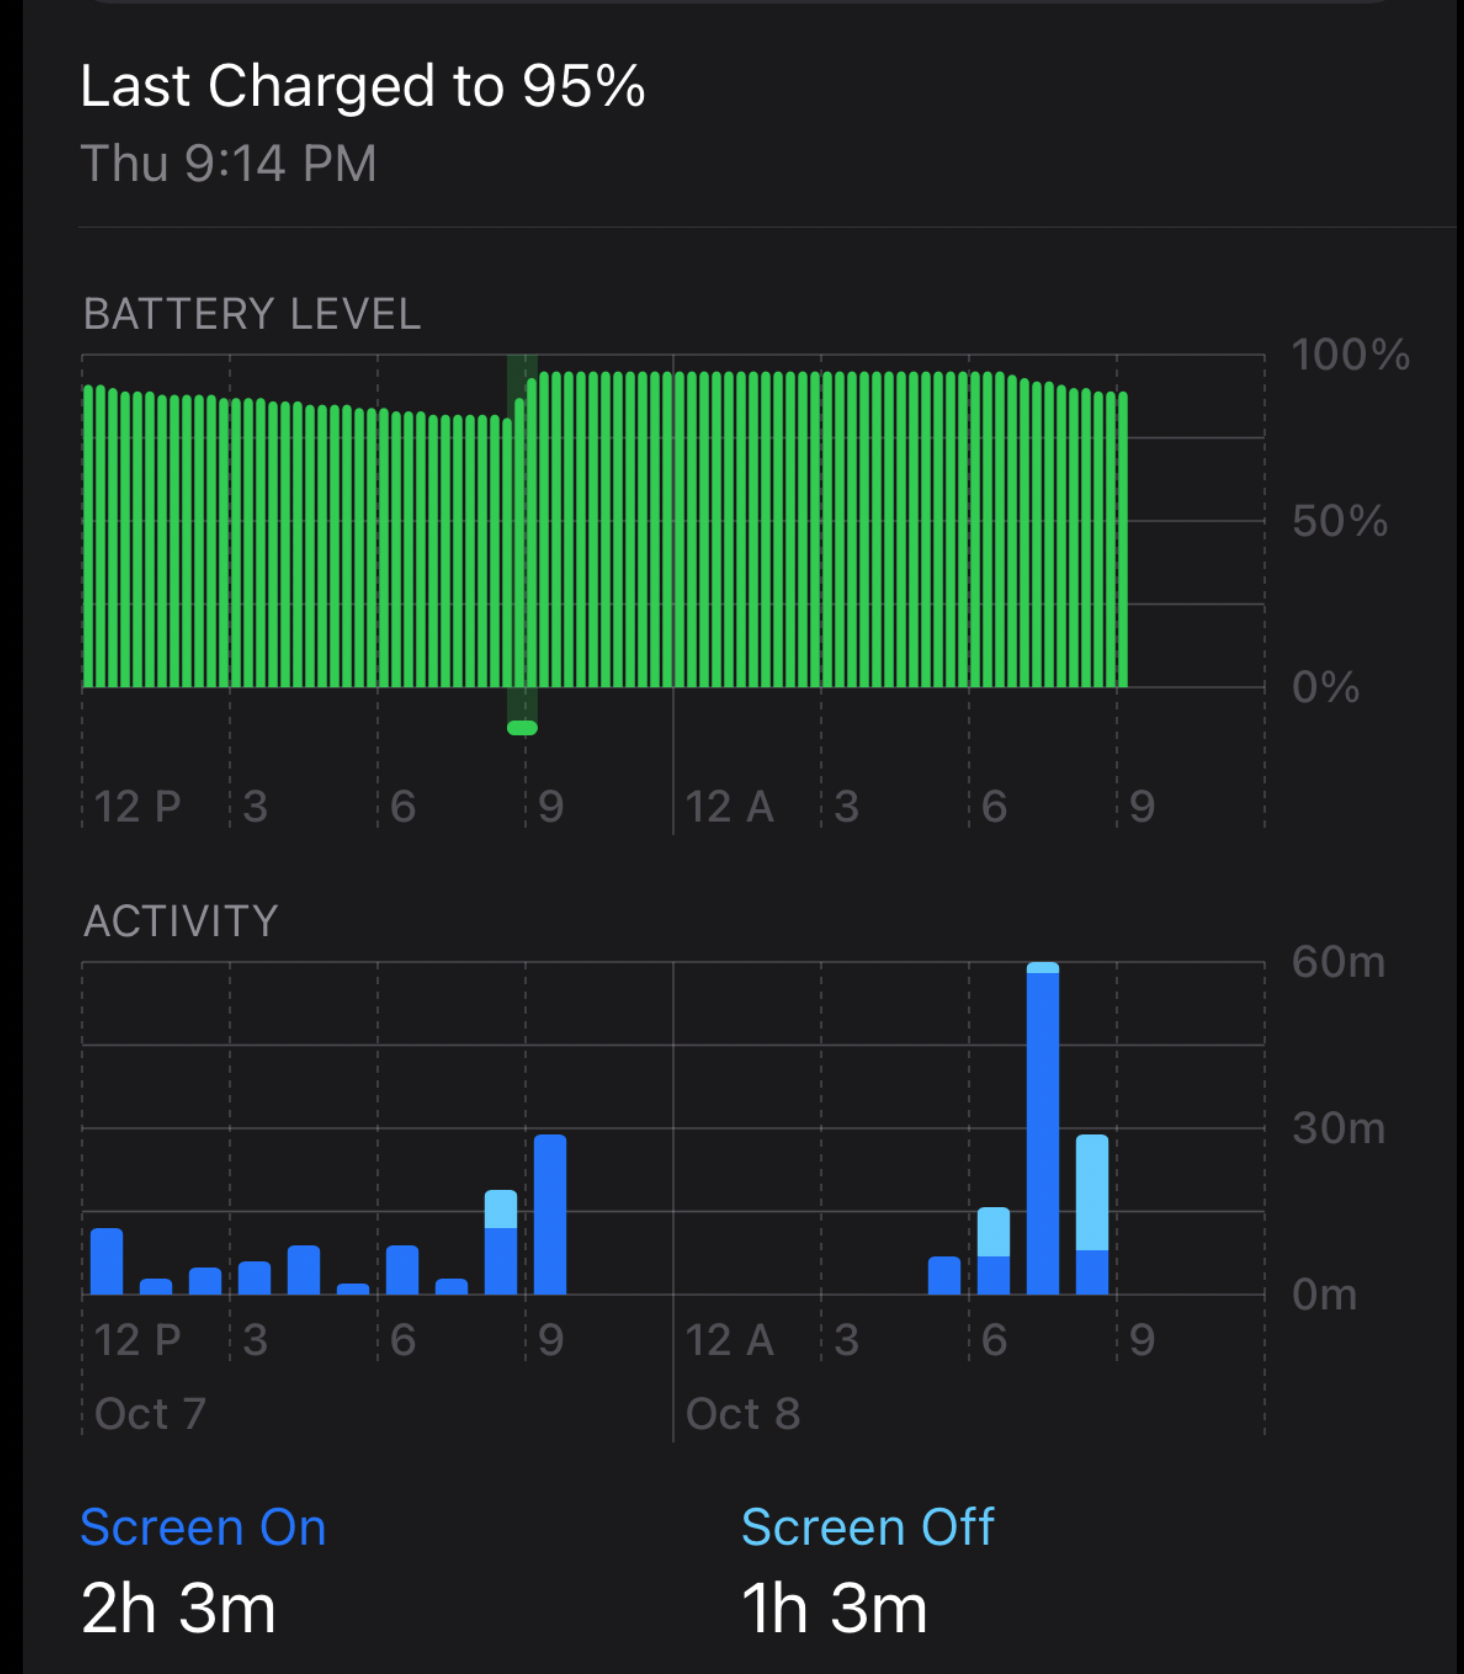Tap the Screen On label
The height and width of the screenshot is (1674, 1464).
click(203, 1527)
